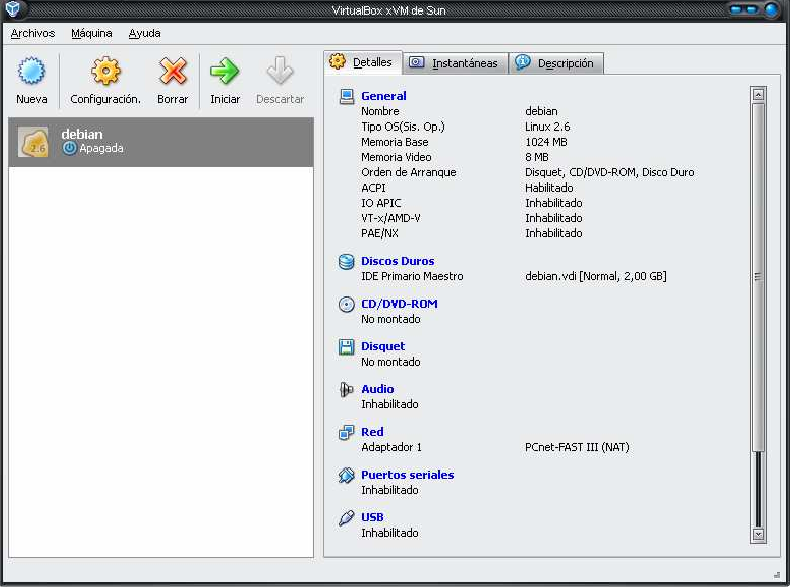
Task: Open the Puertos seriales link
Action: [x=407, y=475]
